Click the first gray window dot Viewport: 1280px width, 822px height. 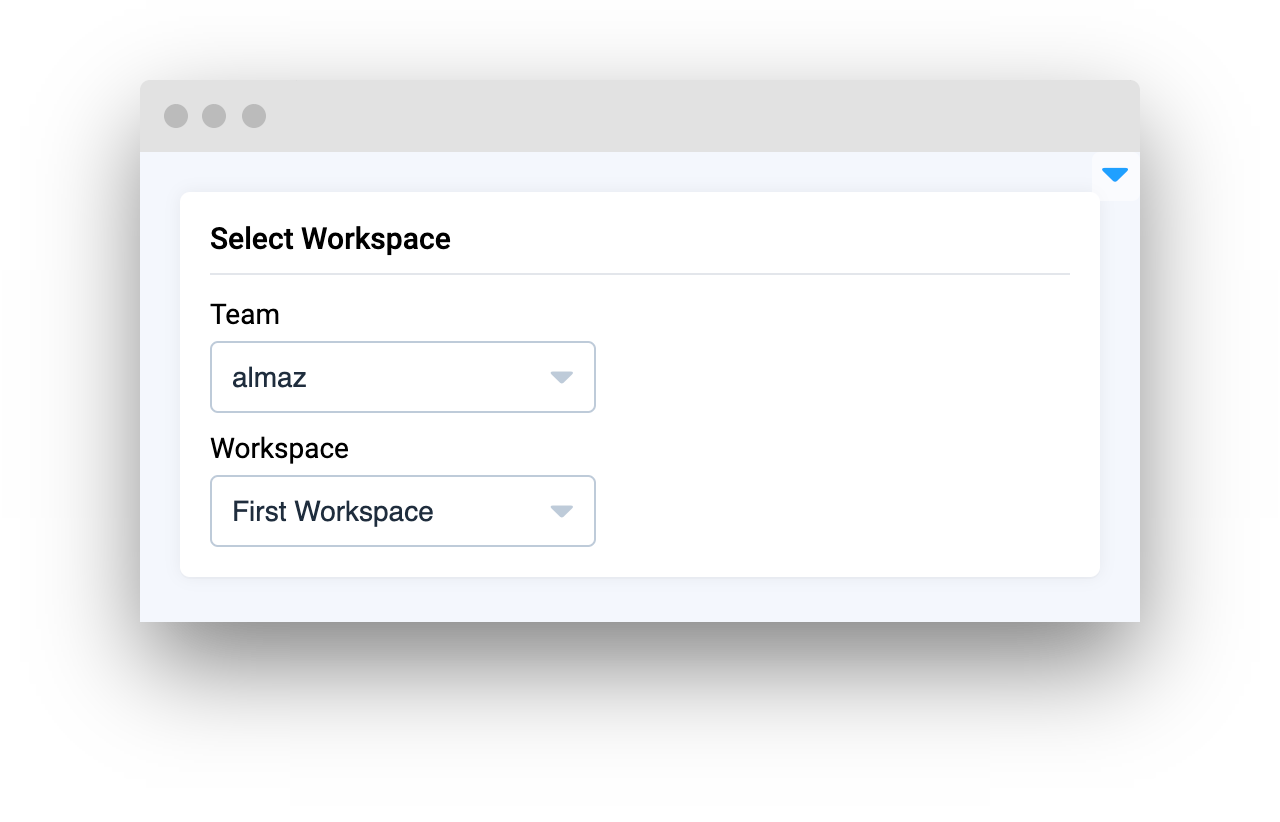[176, 116]
